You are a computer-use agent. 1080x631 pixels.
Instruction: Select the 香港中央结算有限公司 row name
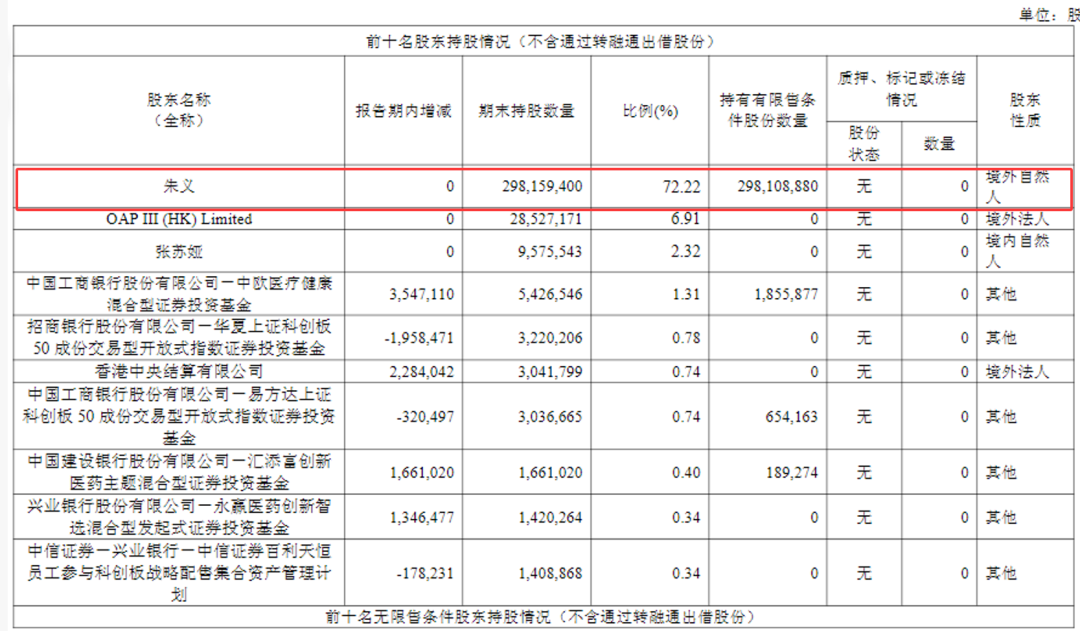pyautogui.click(x=179, y=372)
